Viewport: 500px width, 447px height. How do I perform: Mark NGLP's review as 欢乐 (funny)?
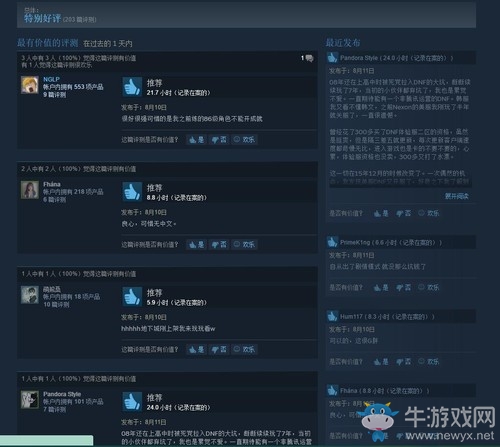pos(244,140)
